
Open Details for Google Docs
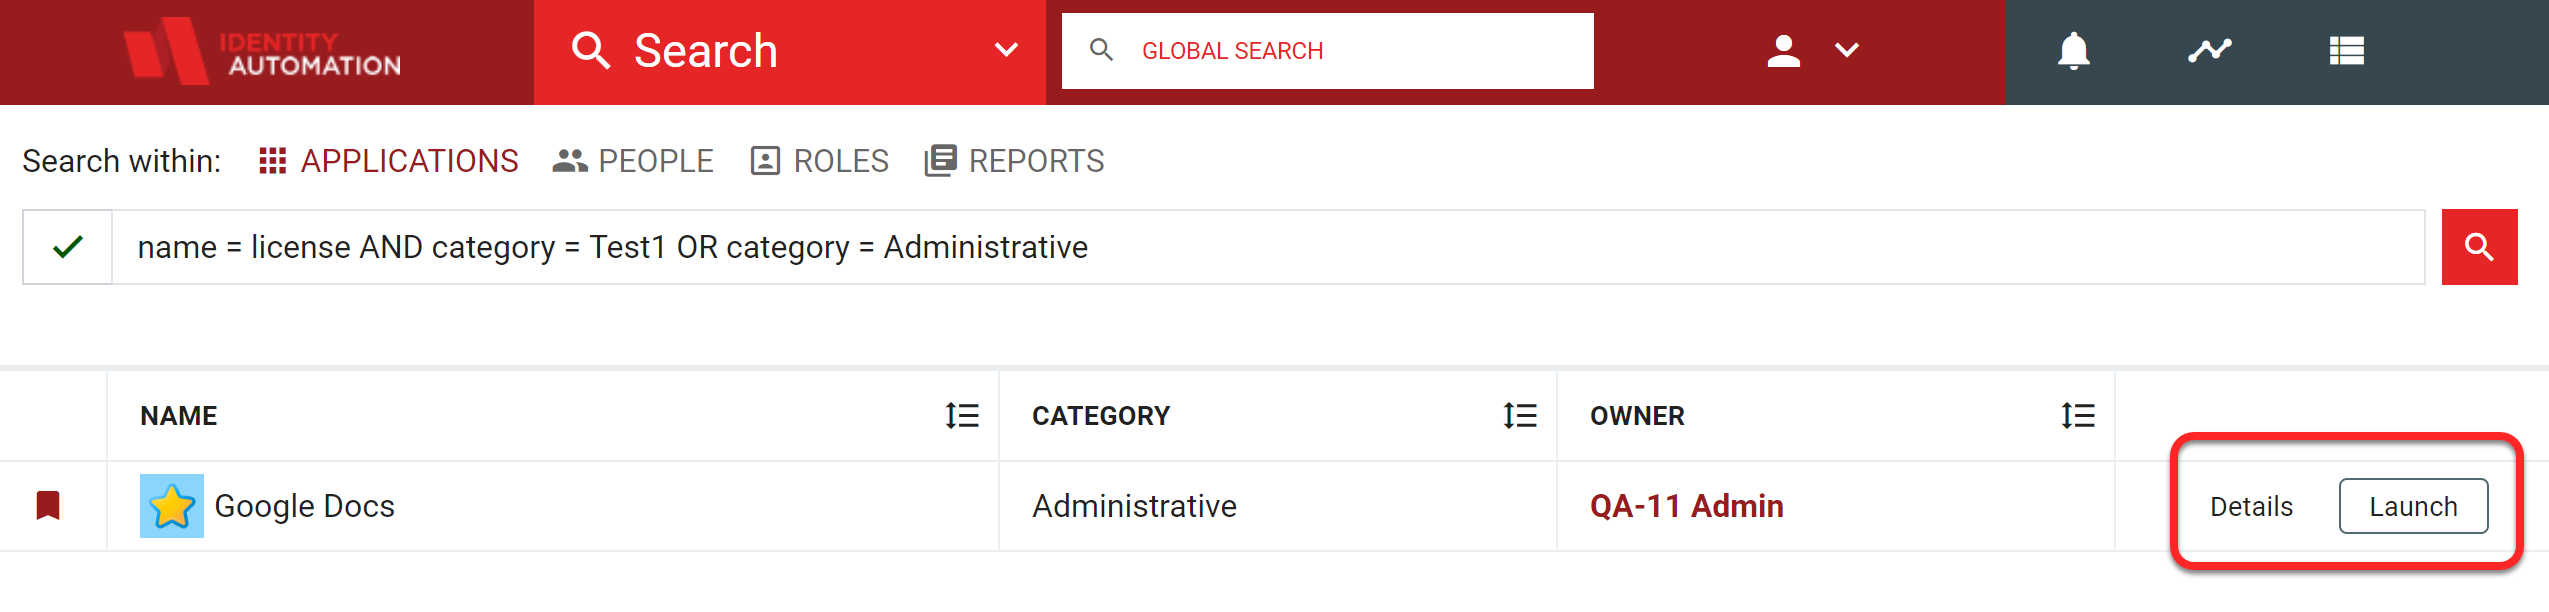coord(2251,507)
